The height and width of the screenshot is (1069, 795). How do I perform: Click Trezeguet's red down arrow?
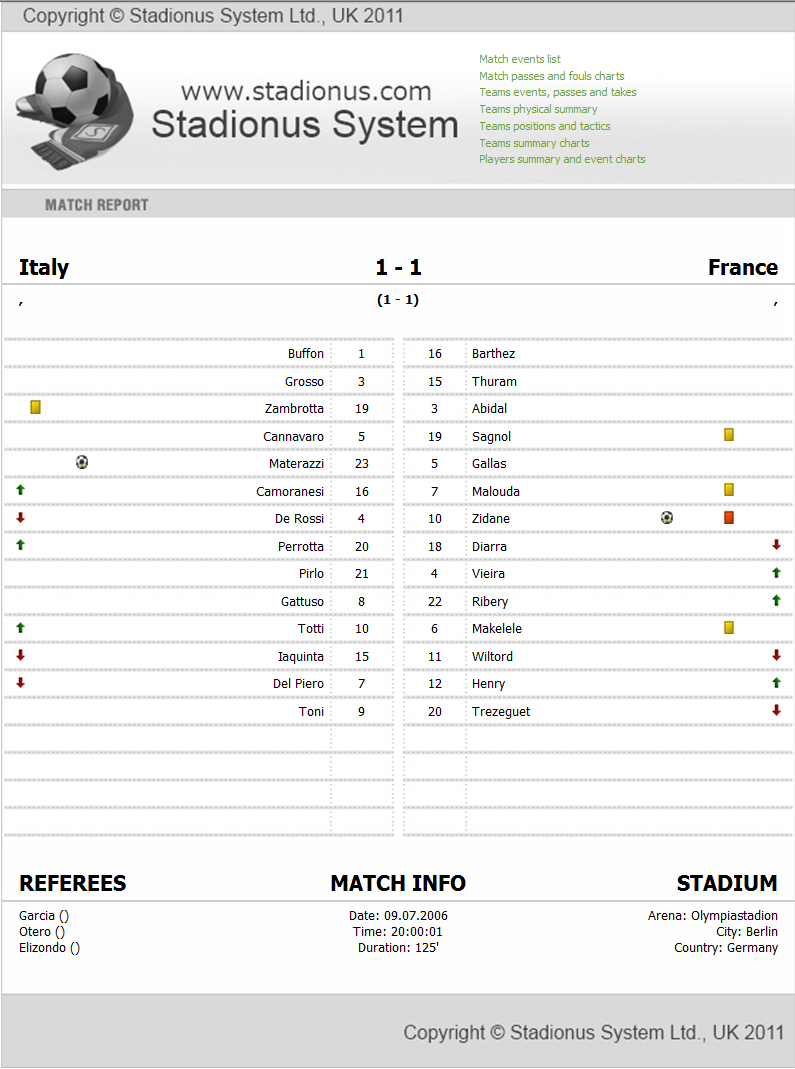(x=776, y=710)
